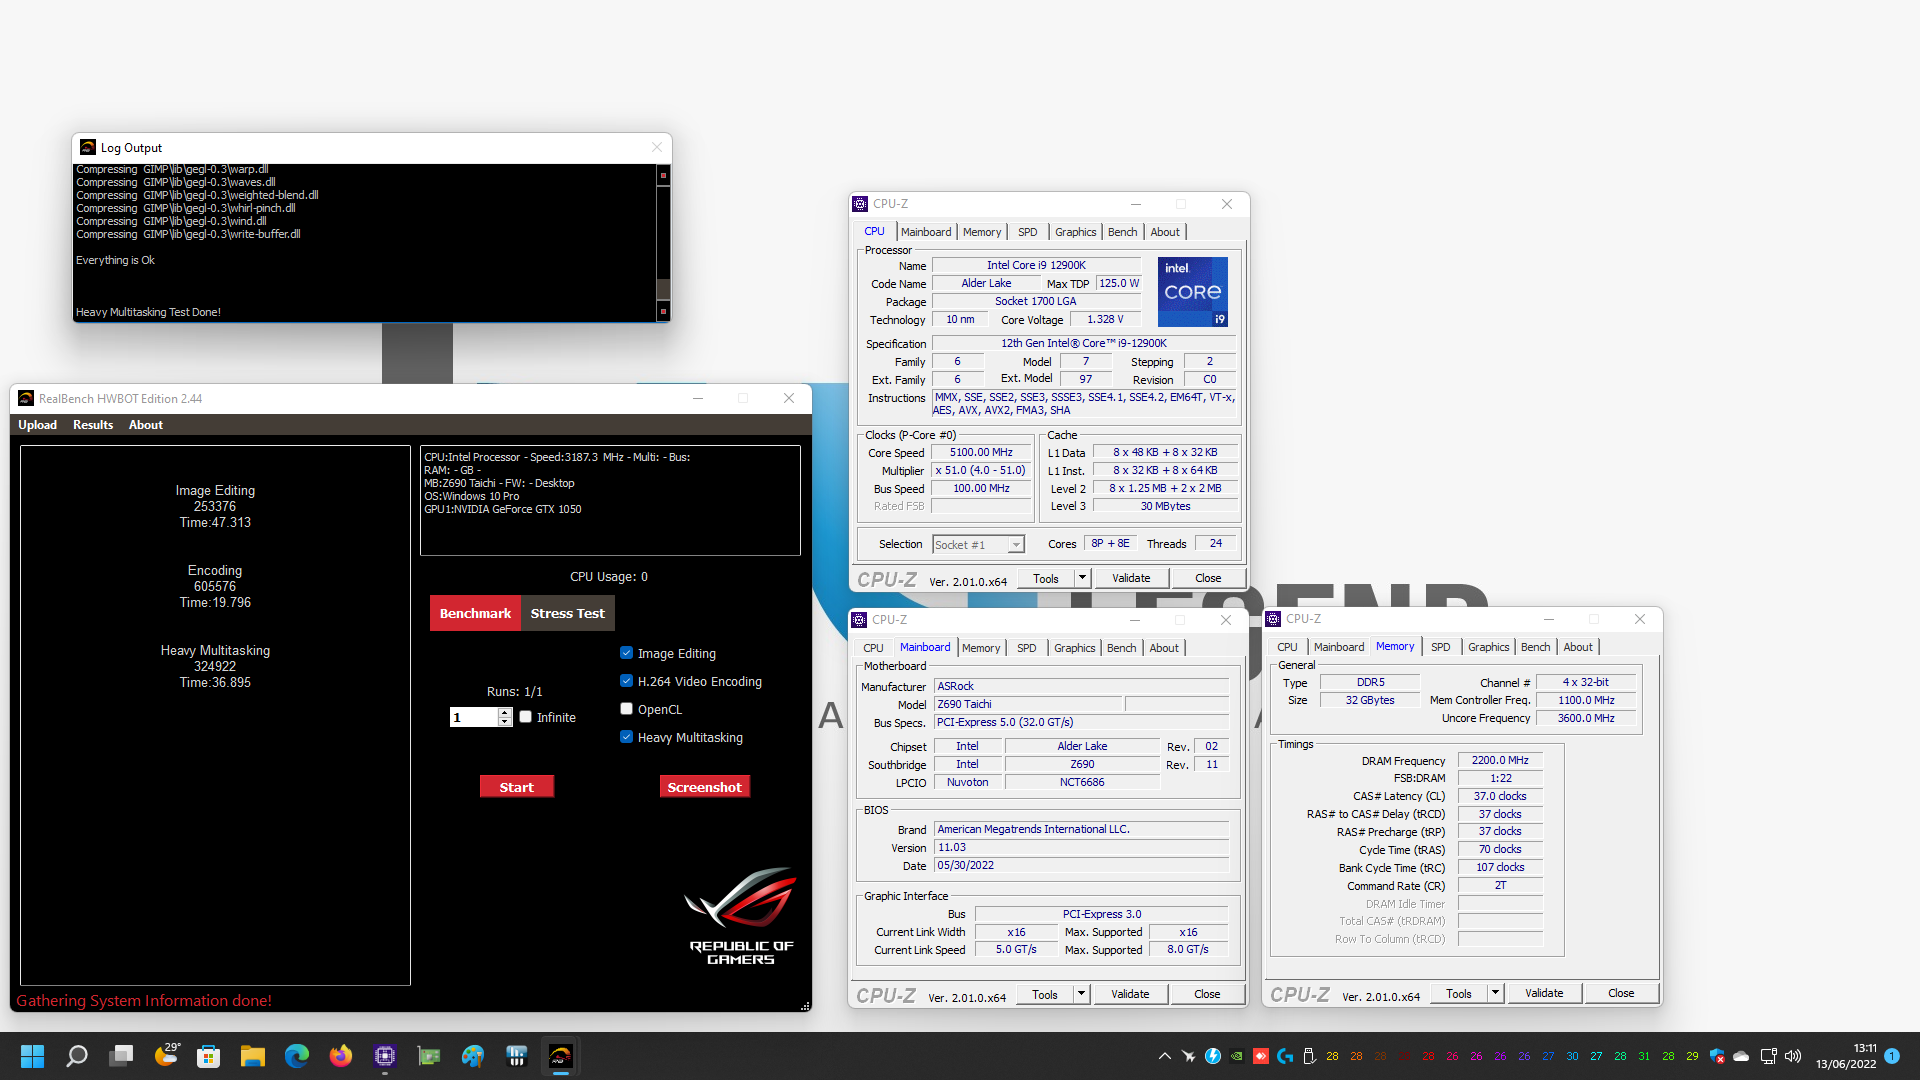The width and height of the screenshot is (1920, 1080).
Task: Increase runs with the stepper up arrow
Action: [x=505, y=712]
